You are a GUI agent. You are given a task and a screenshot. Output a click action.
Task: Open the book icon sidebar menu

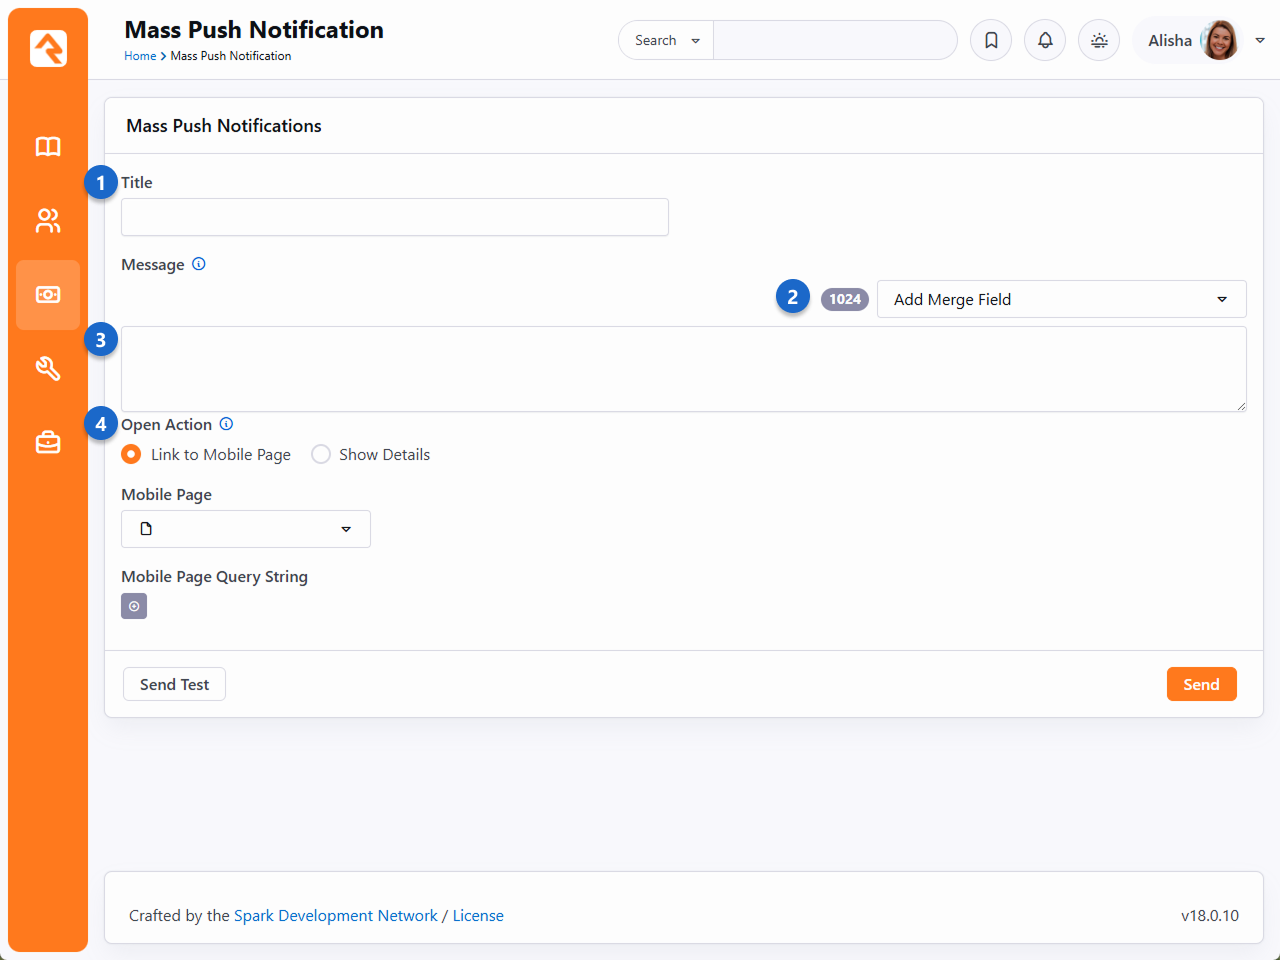48,147
